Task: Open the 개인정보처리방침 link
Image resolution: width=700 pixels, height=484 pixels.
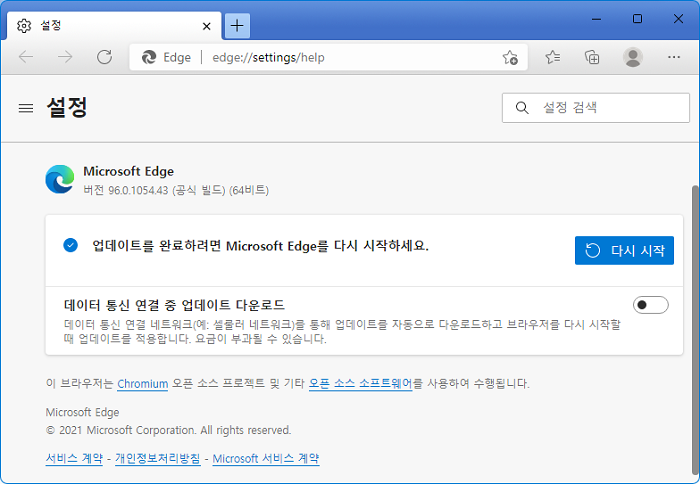Action: pos(158,458)
